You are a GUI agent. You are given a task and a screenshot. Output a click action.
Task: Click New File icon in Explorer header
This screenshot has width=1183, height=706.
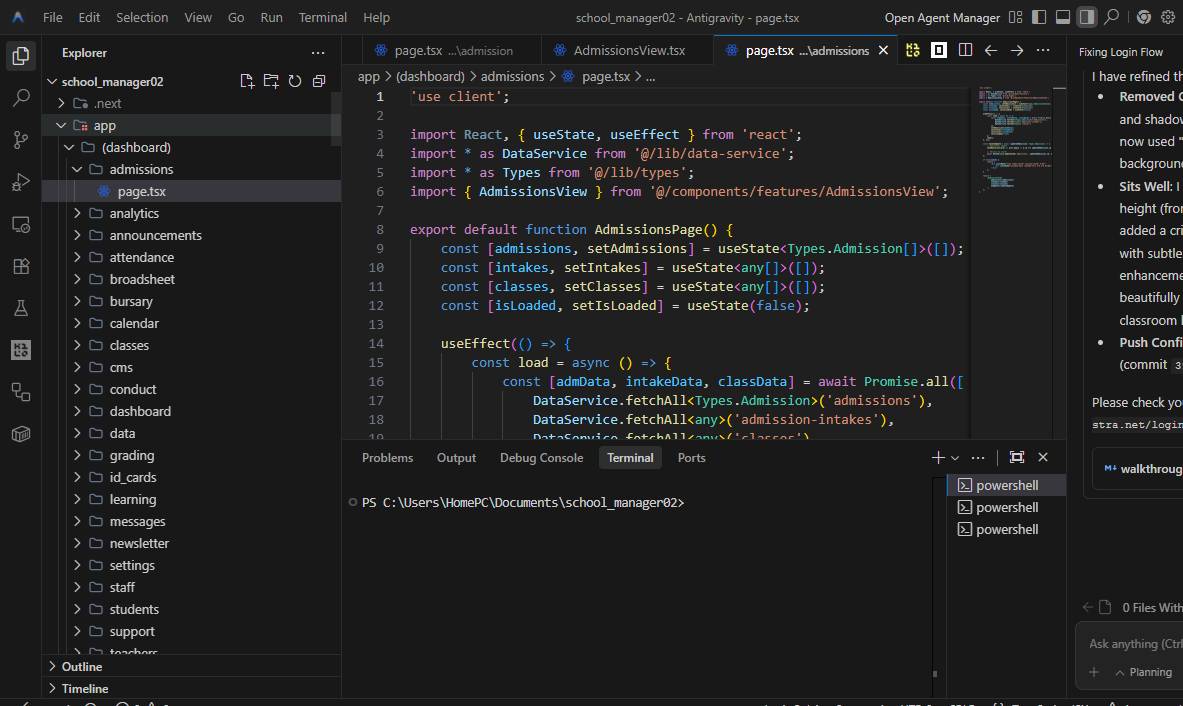pyautogui.click(x=247, y=81)
